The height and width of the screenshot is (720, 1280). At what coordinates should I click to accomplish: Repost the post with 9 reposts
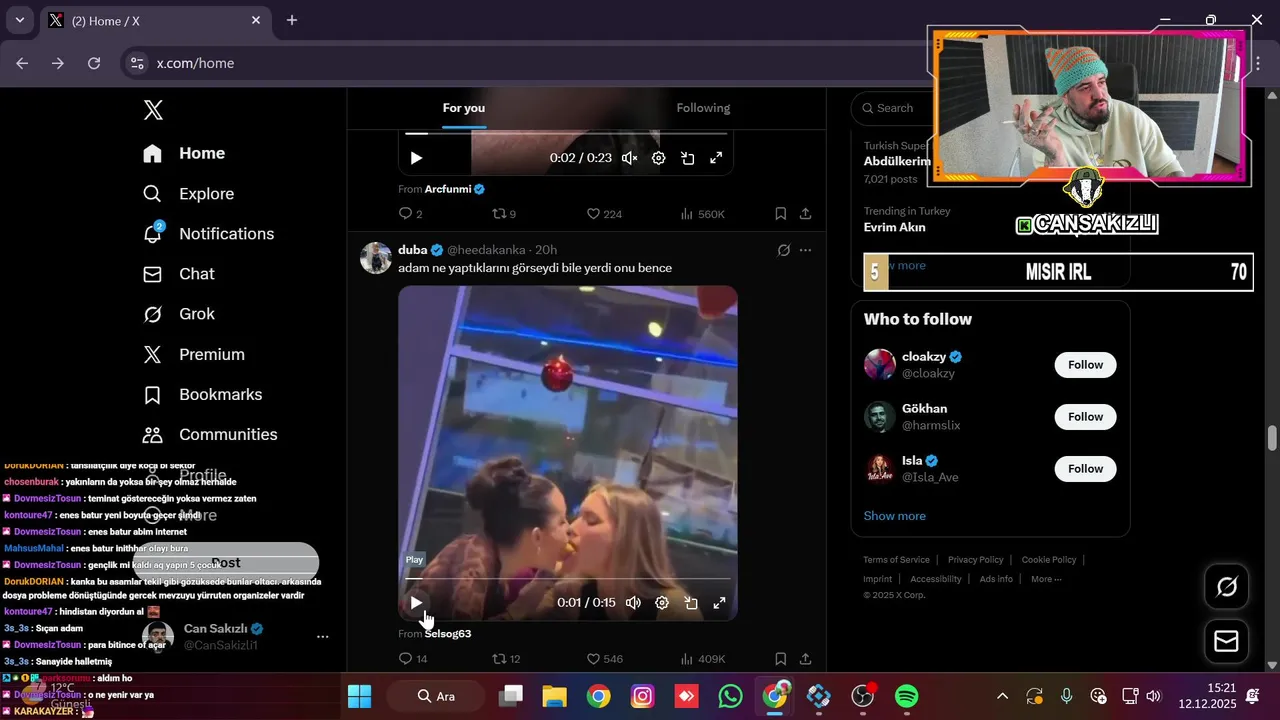click(x=504, y=214)
